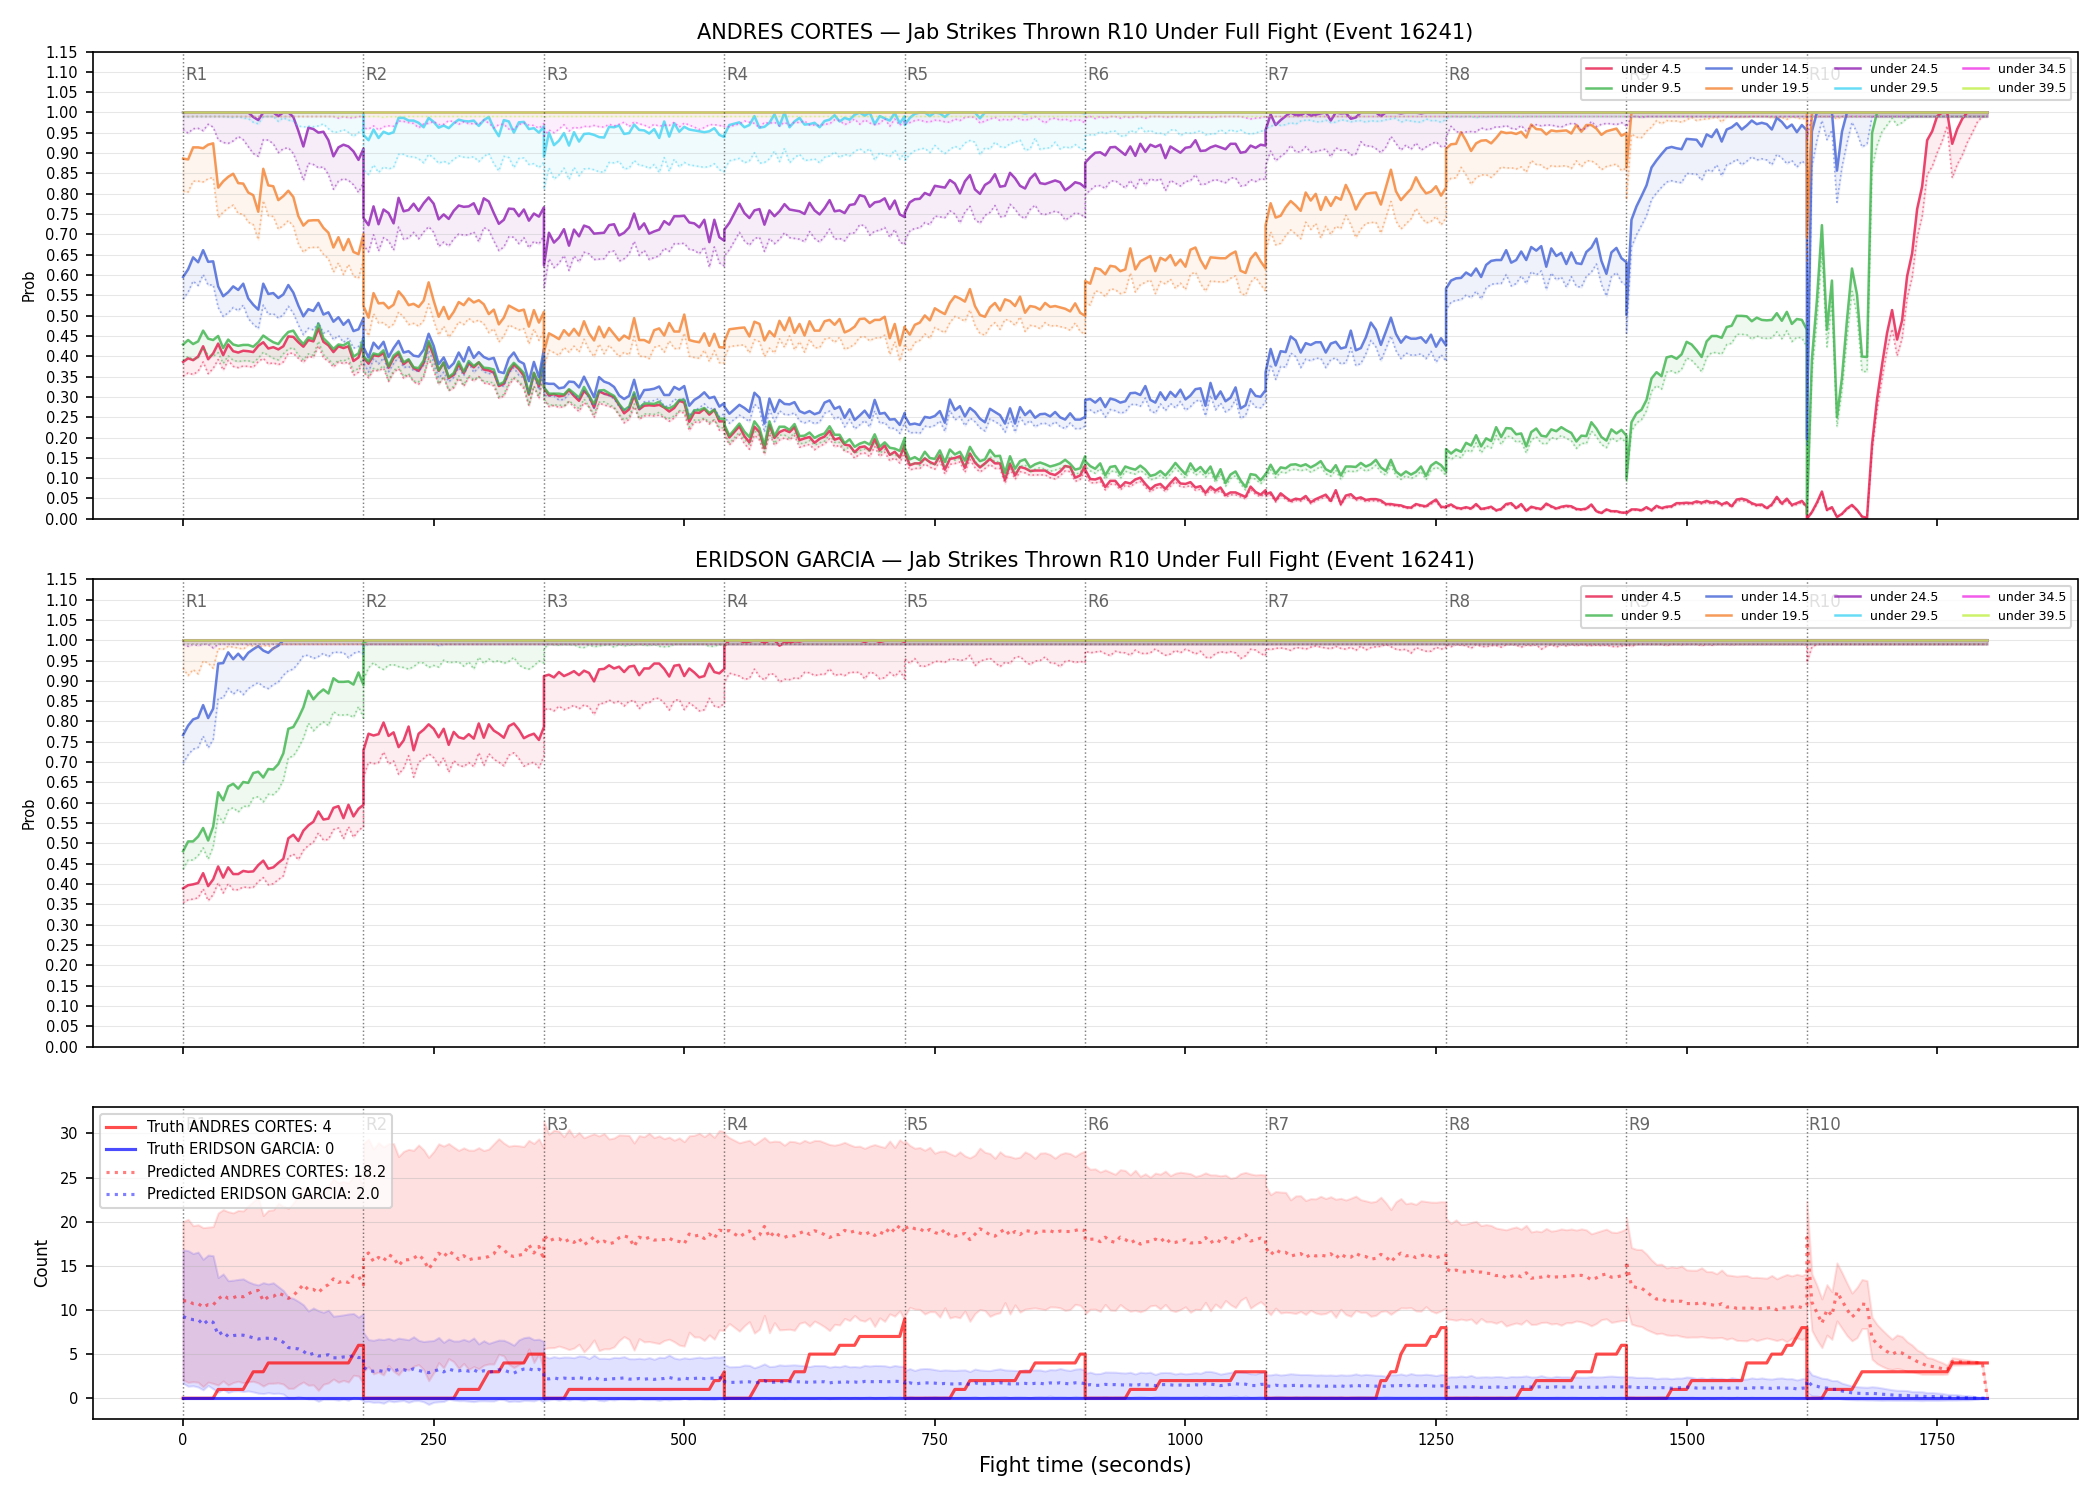The height and width of the screenshot is (1500, 2100).
Task: Click the R1 round marker in the Andres Cortes chart
Action: [x=196, y=74]
